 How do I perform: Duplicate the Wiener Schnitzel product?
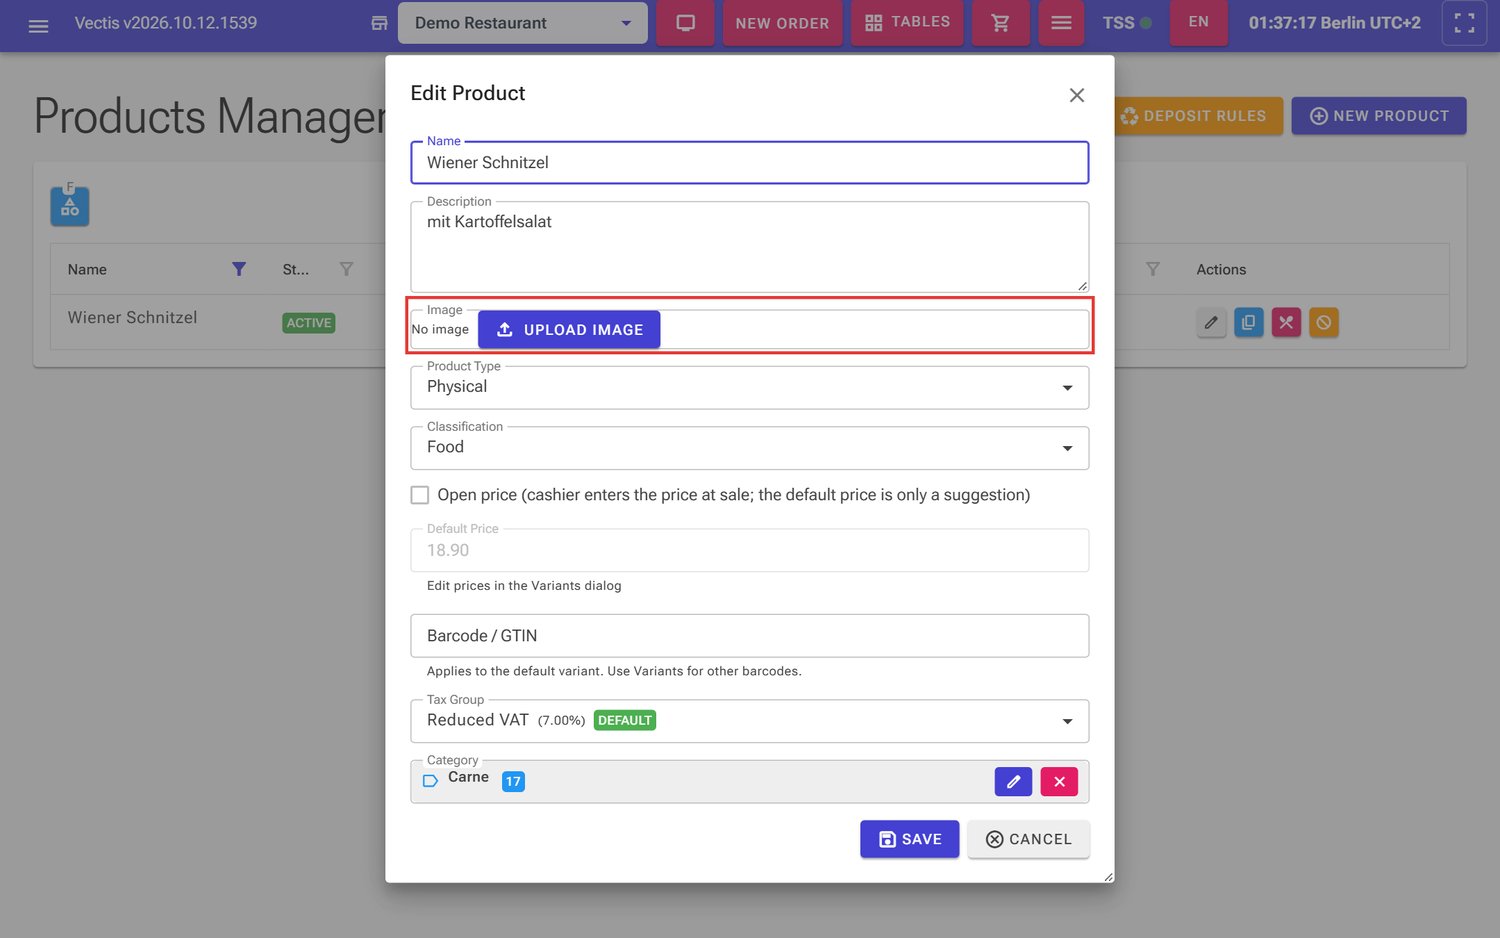[1248, 322]
